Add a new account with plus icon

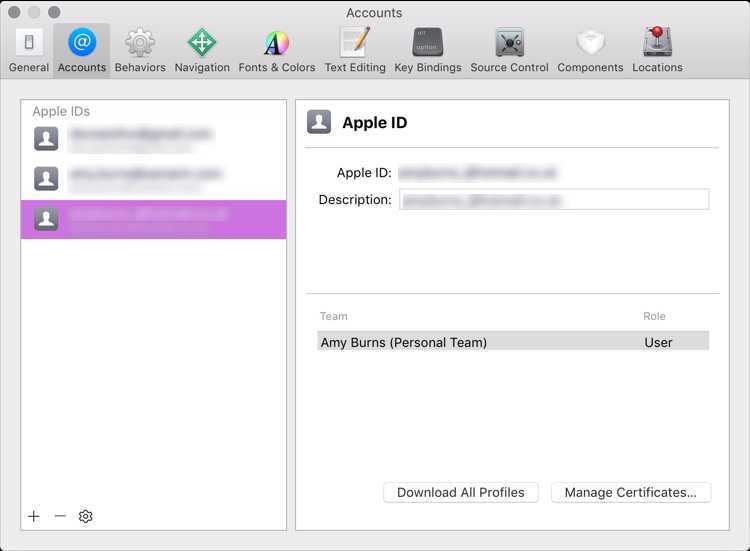[x=33, y=516]
